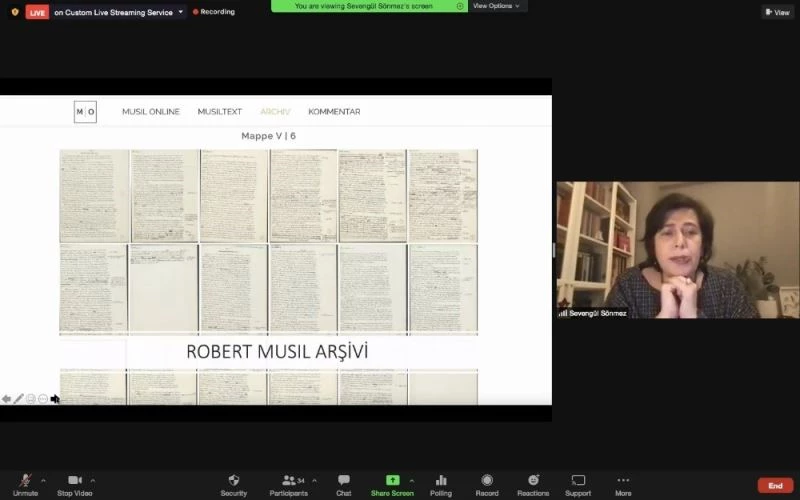Toggle the meeting Record button
This screenshot has width=800, height=500.
[x=487, y=482]
